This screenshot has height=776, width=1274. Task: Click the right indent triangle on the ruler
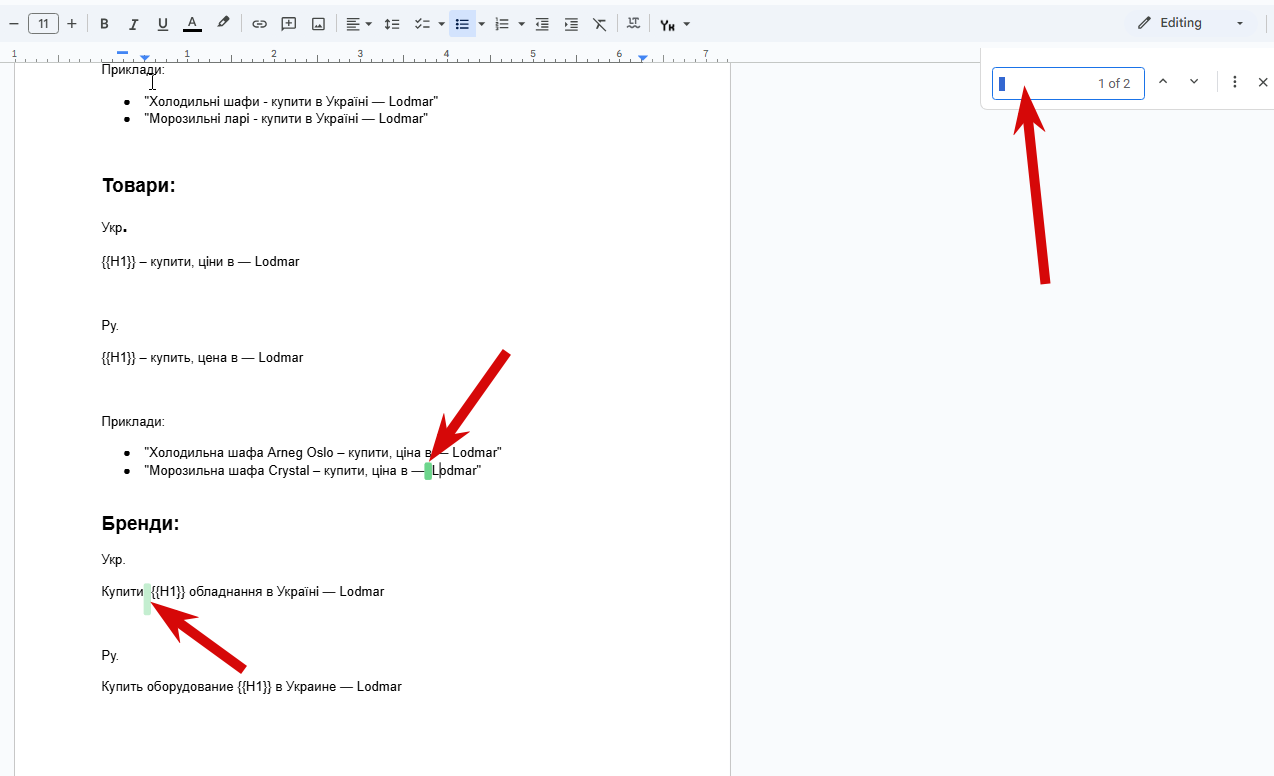coord(642,59)
